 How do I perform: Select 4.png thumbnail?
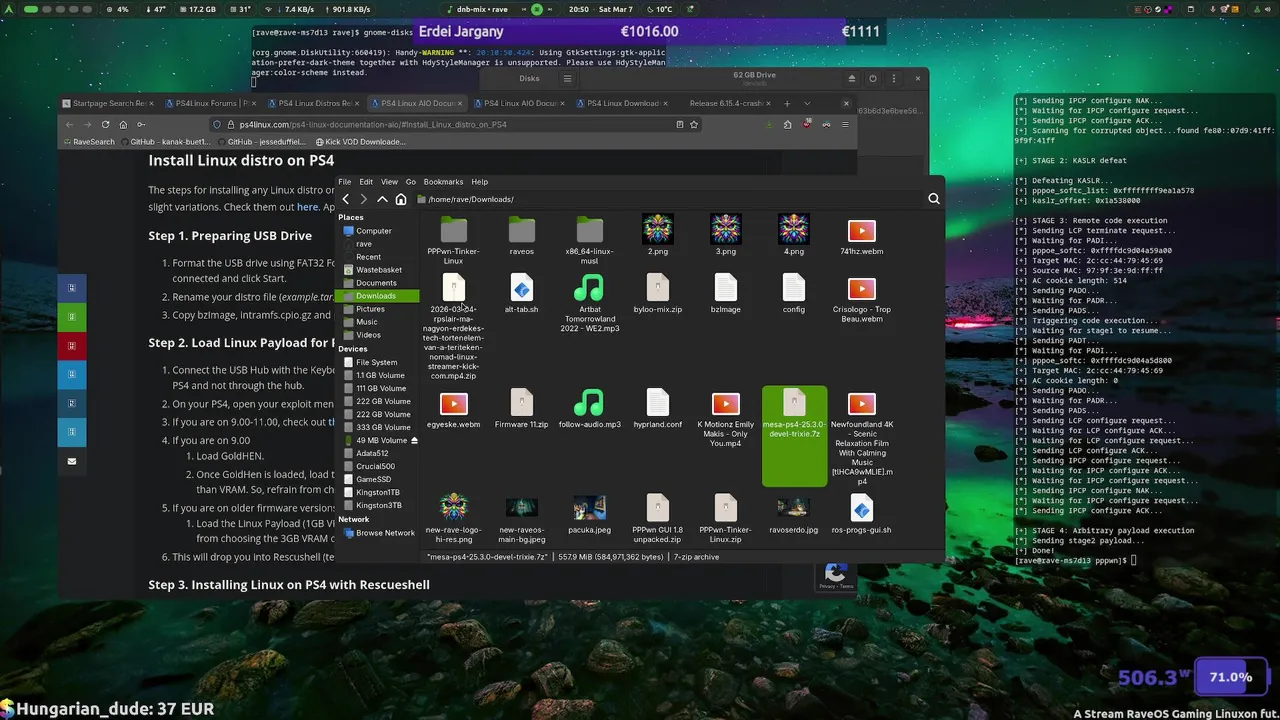pos(793,230)
